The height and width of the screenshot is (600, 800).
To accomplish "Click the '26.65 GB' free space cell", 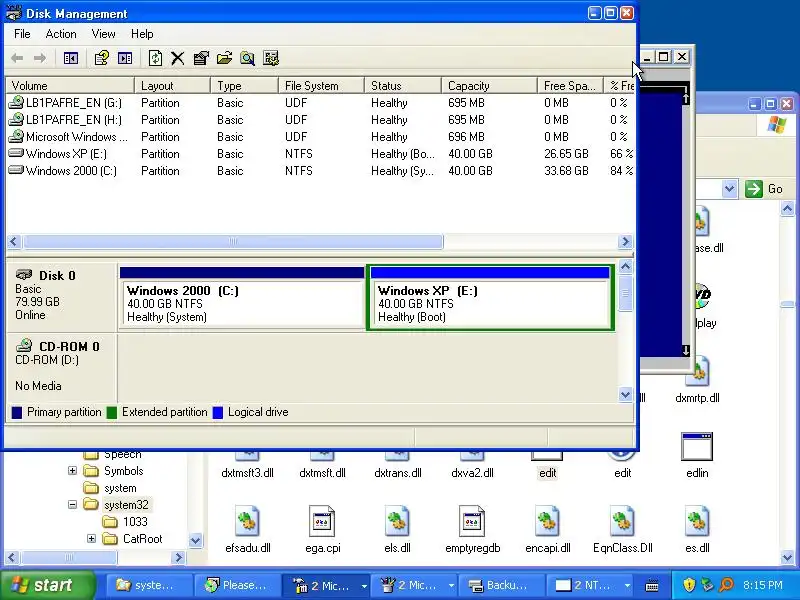I will click(566, 154).
